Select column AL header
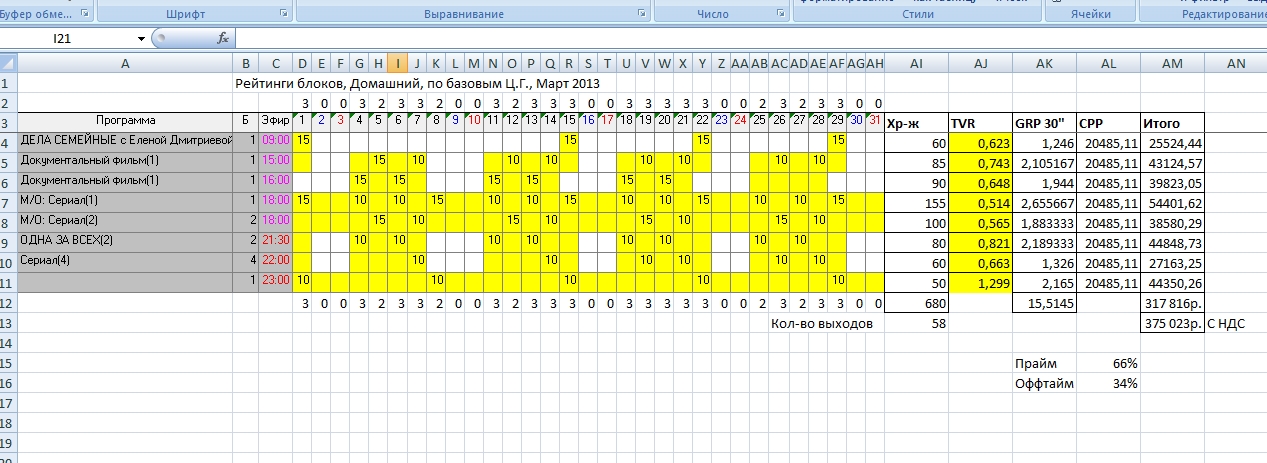Image resolution: width=1267 pixels, height=463 pixels. click(x=1108, y=64)
